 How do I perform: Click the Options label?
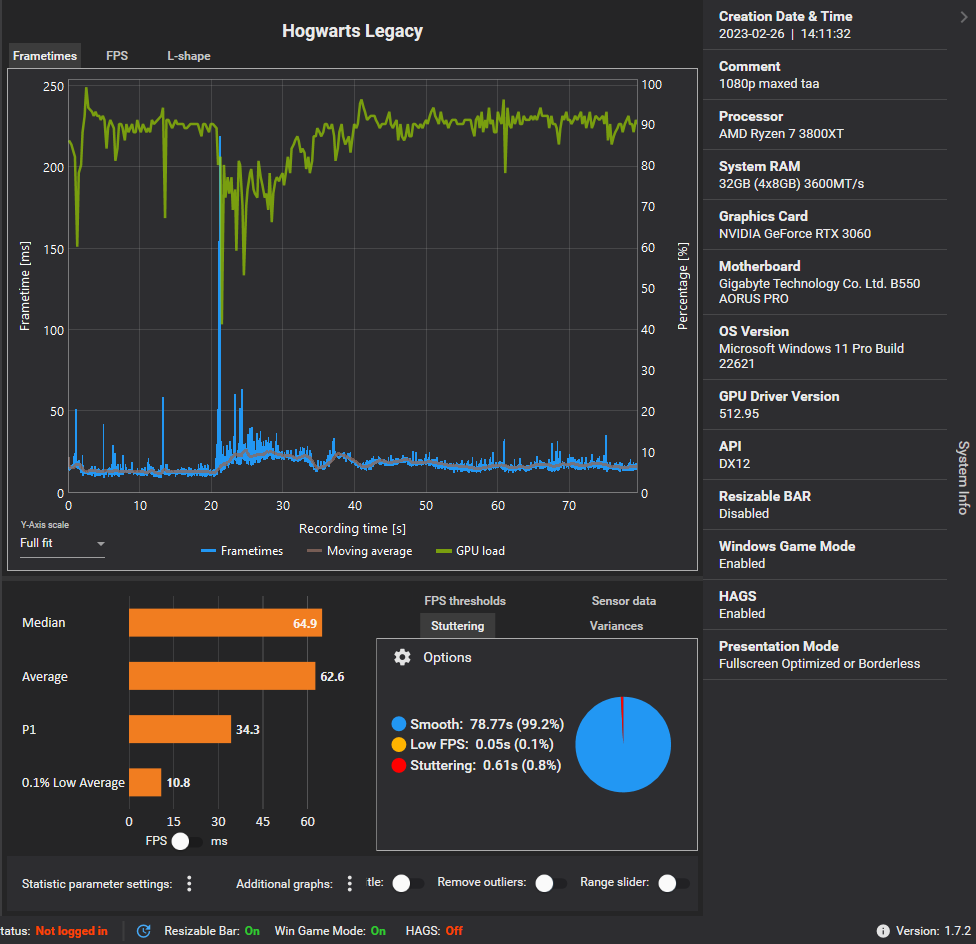pos(447,657)
